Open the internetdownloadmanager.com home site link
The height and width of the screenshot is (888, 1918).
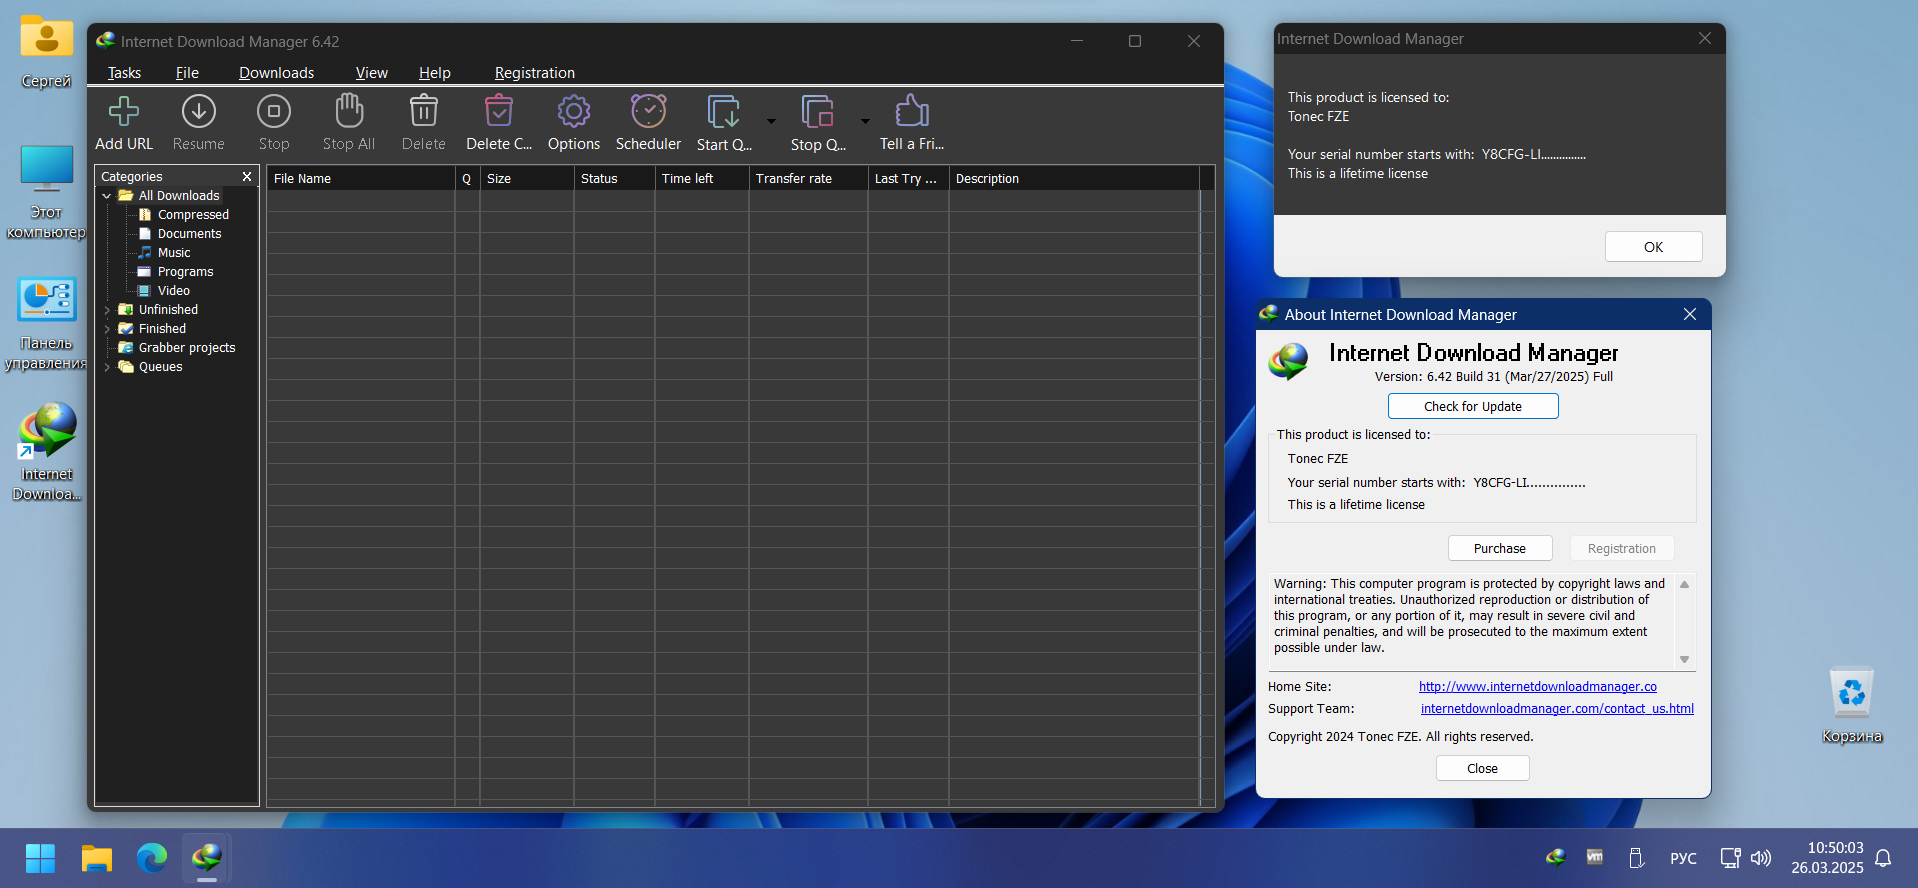[1537, 687]
